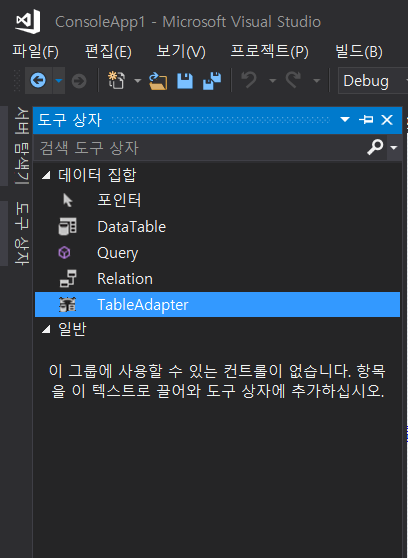
Task: Click the New Project toolbar icon
Action: coord(116,80)
